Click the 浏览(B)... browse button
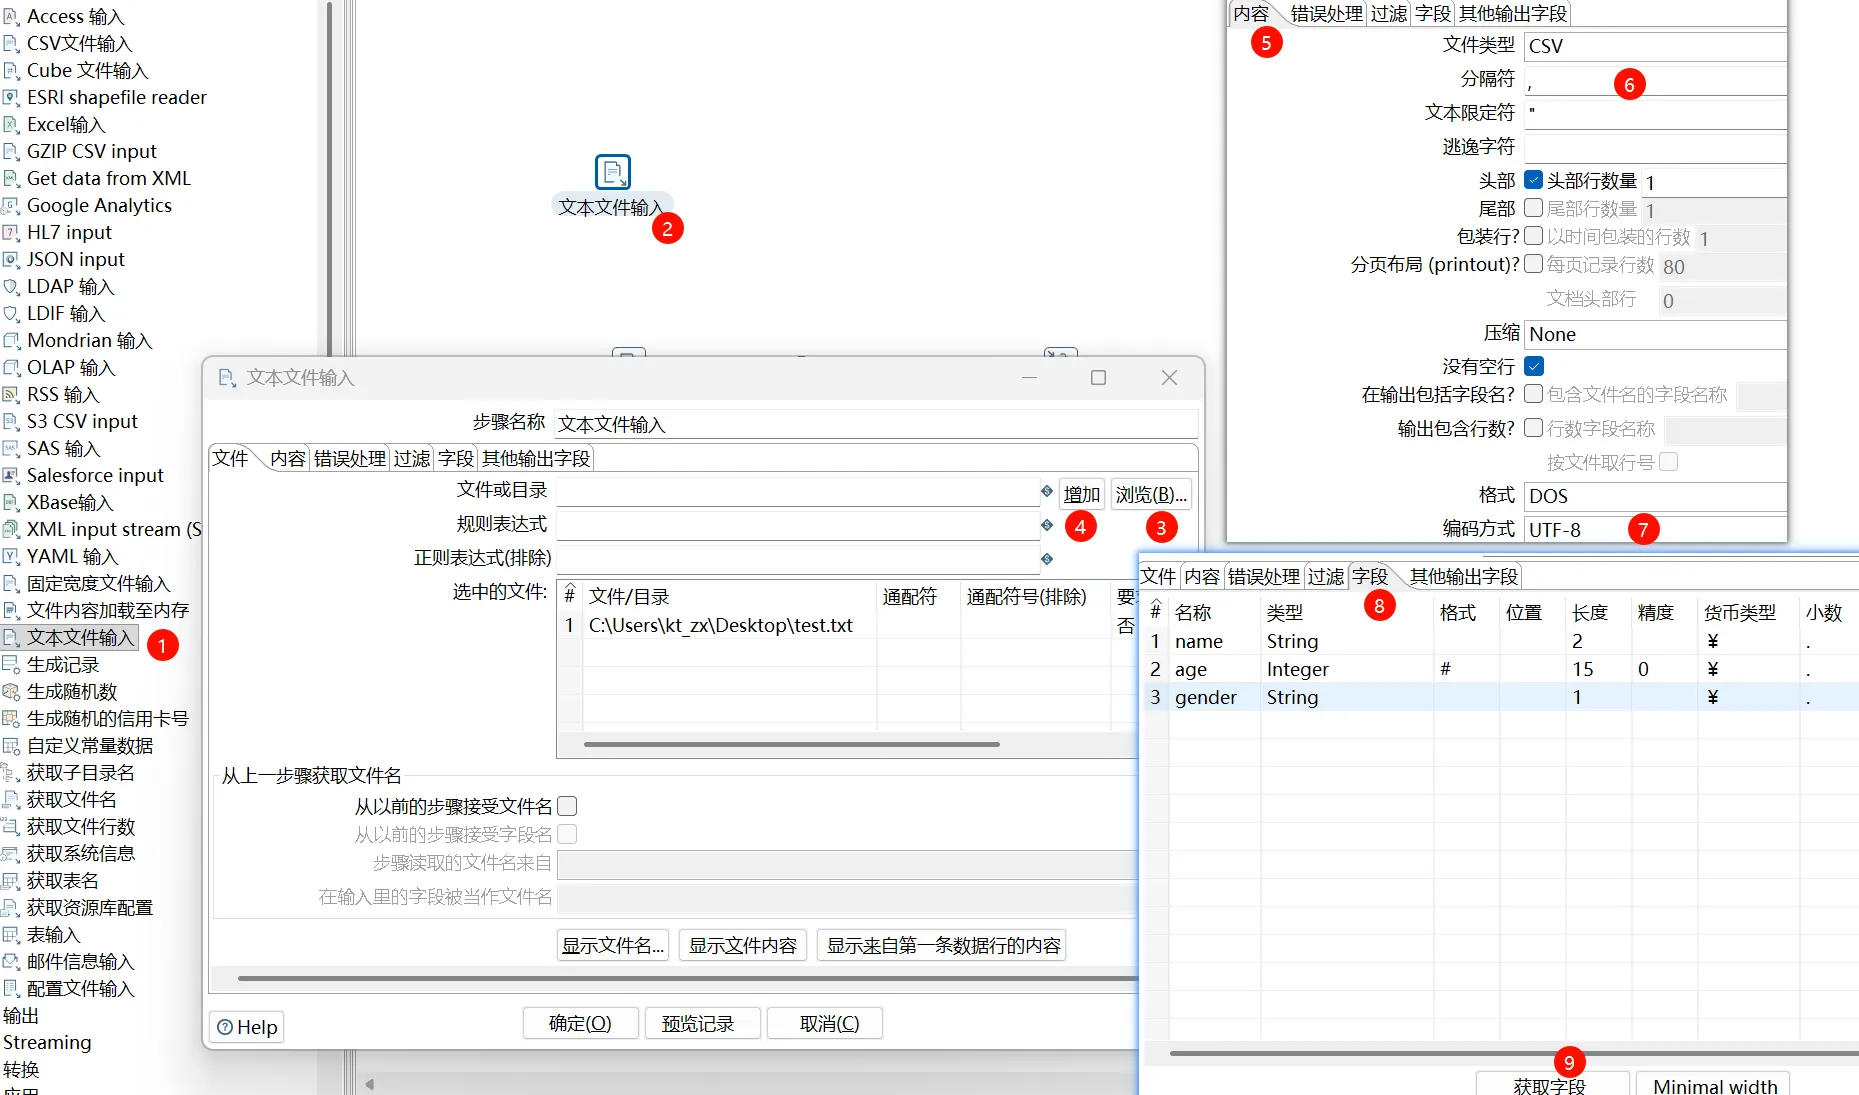Screen dimensions: 1859x1095 pyautogui.click(x=1150, y=495)
